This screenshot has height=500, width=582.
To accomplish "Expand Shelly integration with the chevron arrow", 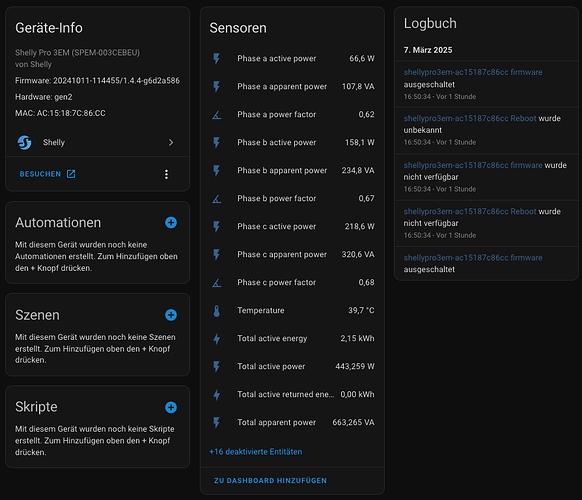I will coord(171,143).
